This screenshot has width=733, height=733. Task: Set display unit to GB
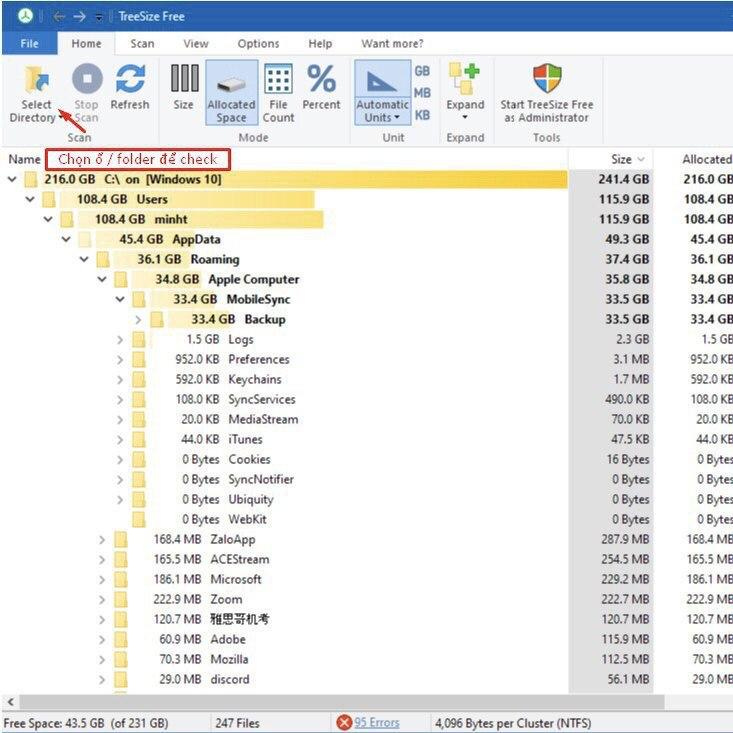coord(422,71)
